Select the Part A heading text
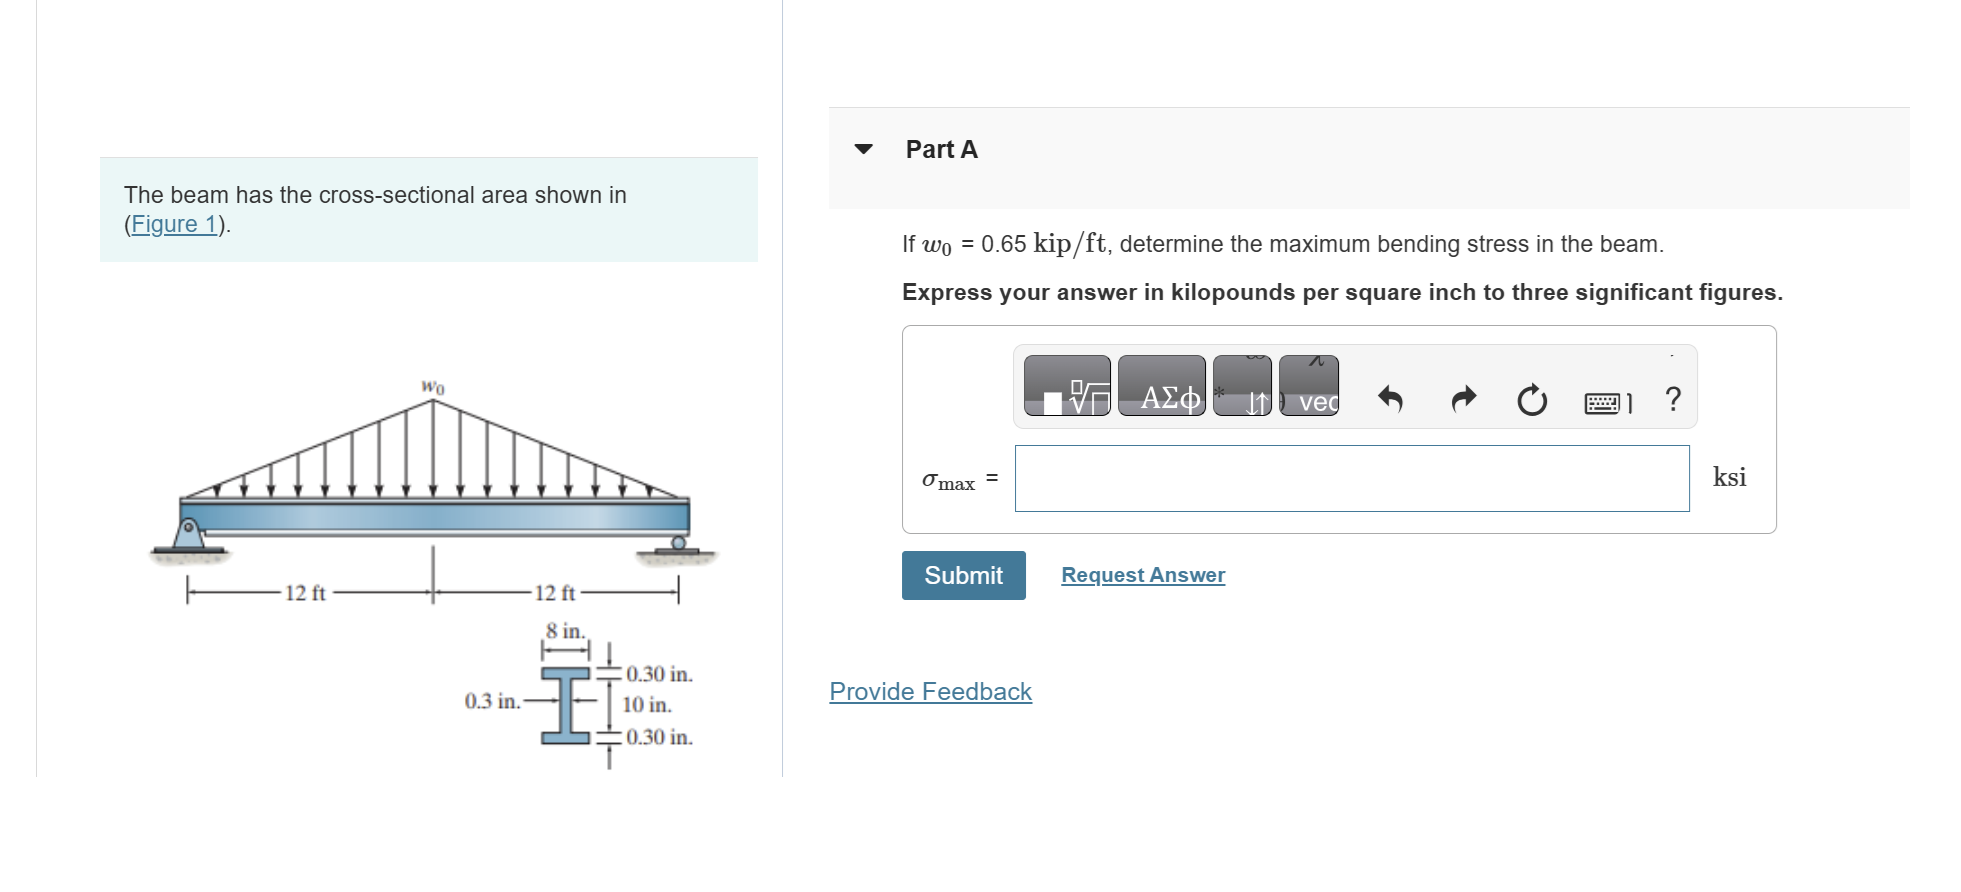Screen dimensions: 1961x892 [x=941, y=148]
